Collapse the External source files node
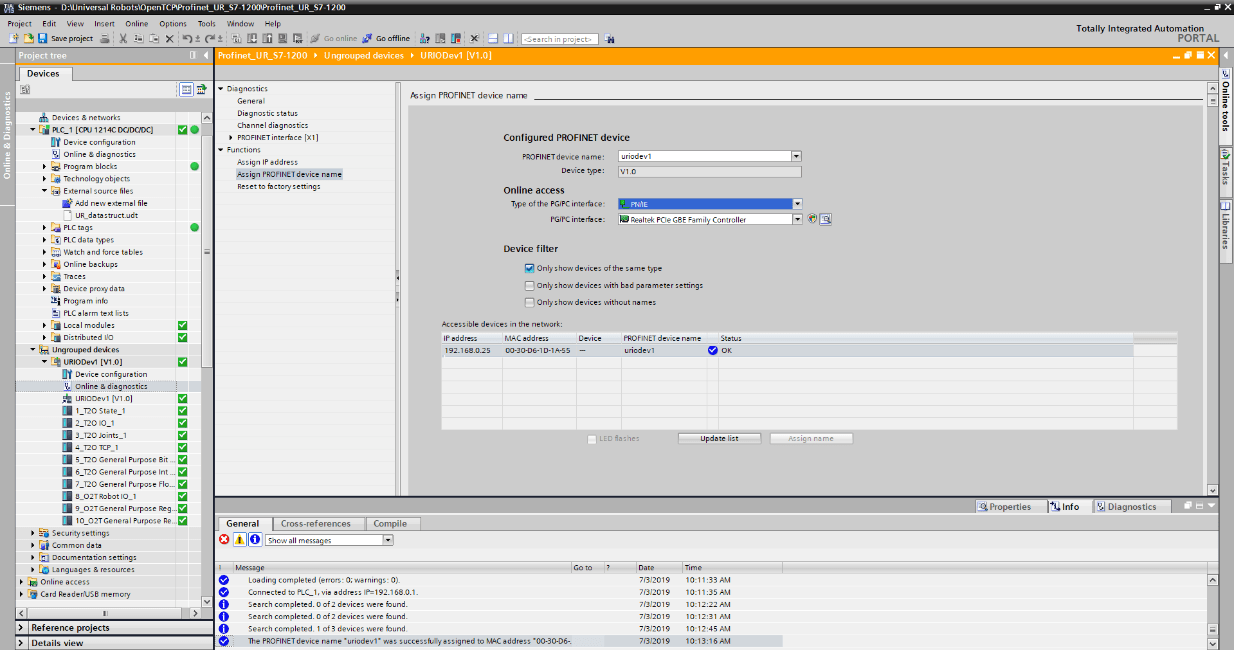Viewport: 1234px width, 650px height. (x=45, y=191)
